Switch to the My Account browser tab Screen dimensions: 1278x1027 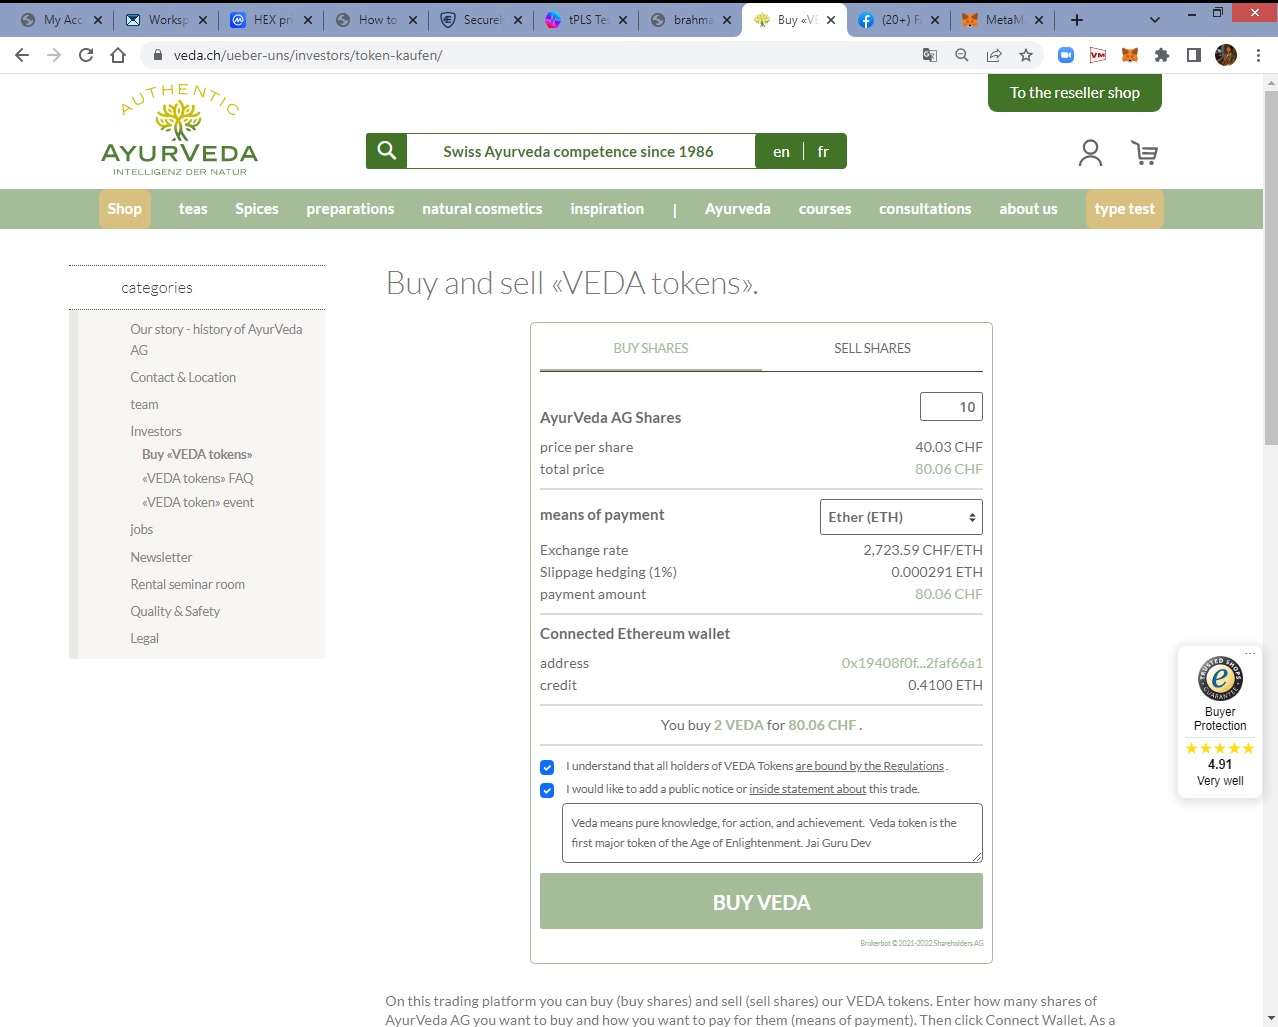point(61,19)
